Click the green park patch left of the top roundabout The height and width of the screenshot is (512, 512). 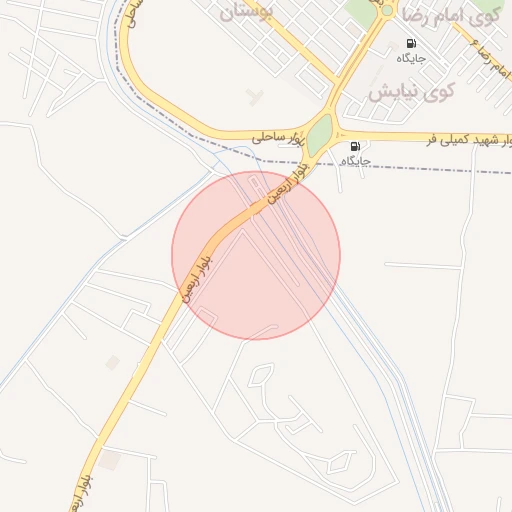pyautogui.click(x=361, y=13)
